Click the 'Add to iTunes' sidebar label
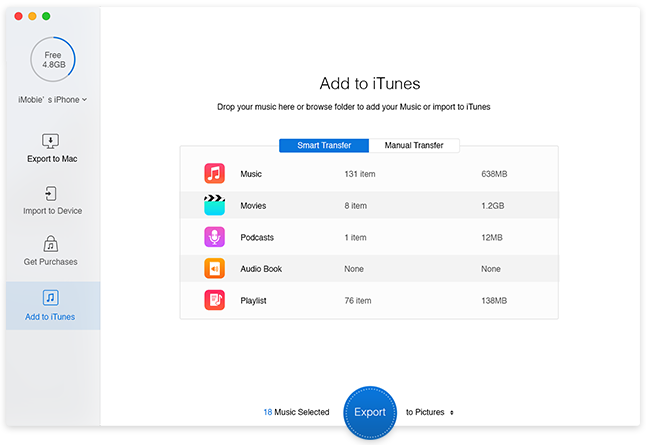Image resolution: width=646 pixels, height=445 pixels. coord(50,317)
